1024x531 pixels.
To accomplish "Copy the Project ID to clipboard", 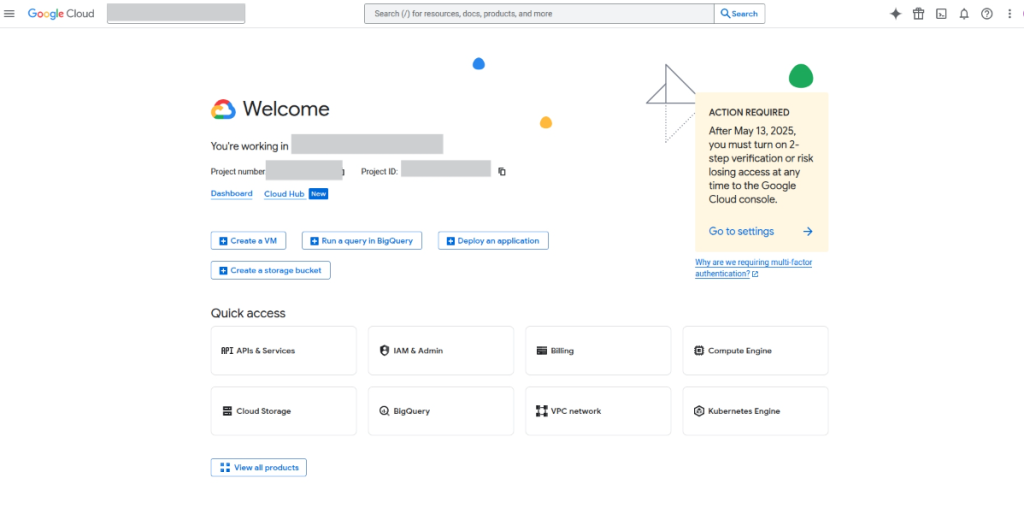I will pos(502,172).
